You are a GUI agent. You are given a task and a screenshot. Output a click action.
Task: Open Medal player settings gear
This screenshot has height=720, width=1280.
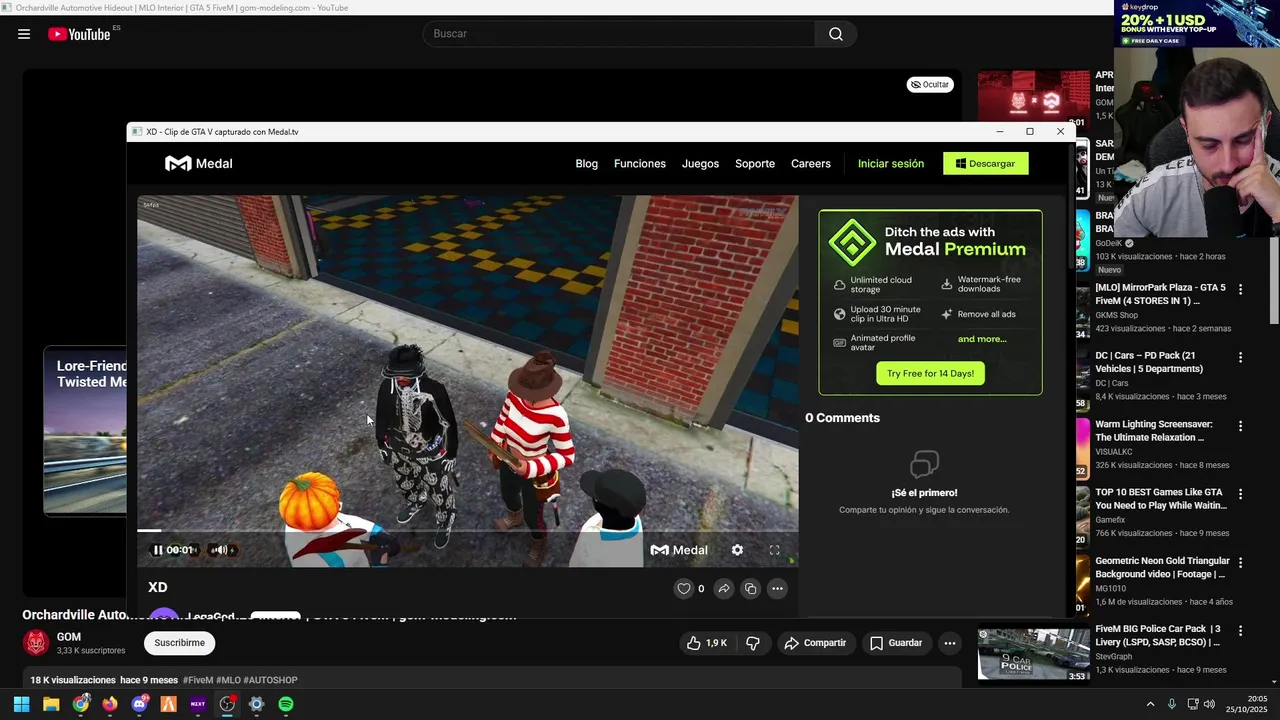click(737, 550)
